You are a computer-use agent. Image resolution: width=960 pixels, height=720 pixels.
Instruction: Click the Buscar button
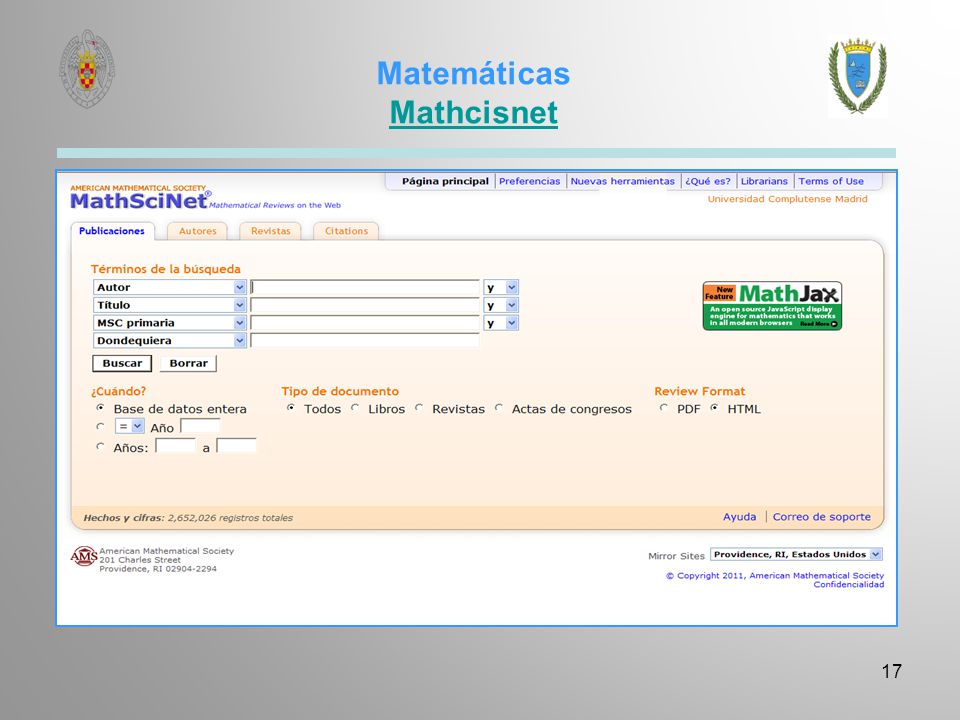(122, 363)
